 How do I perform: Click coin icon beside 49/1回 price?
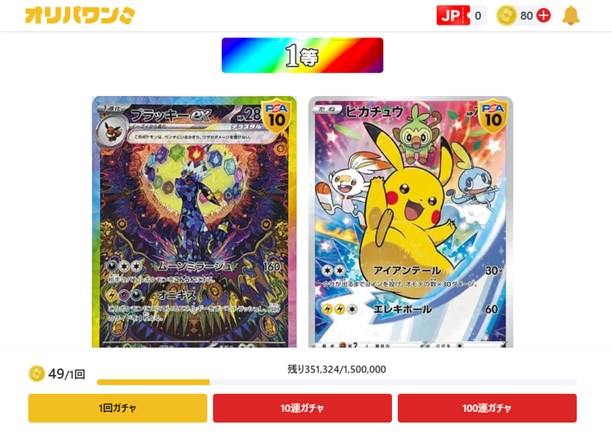coord(37,374)
